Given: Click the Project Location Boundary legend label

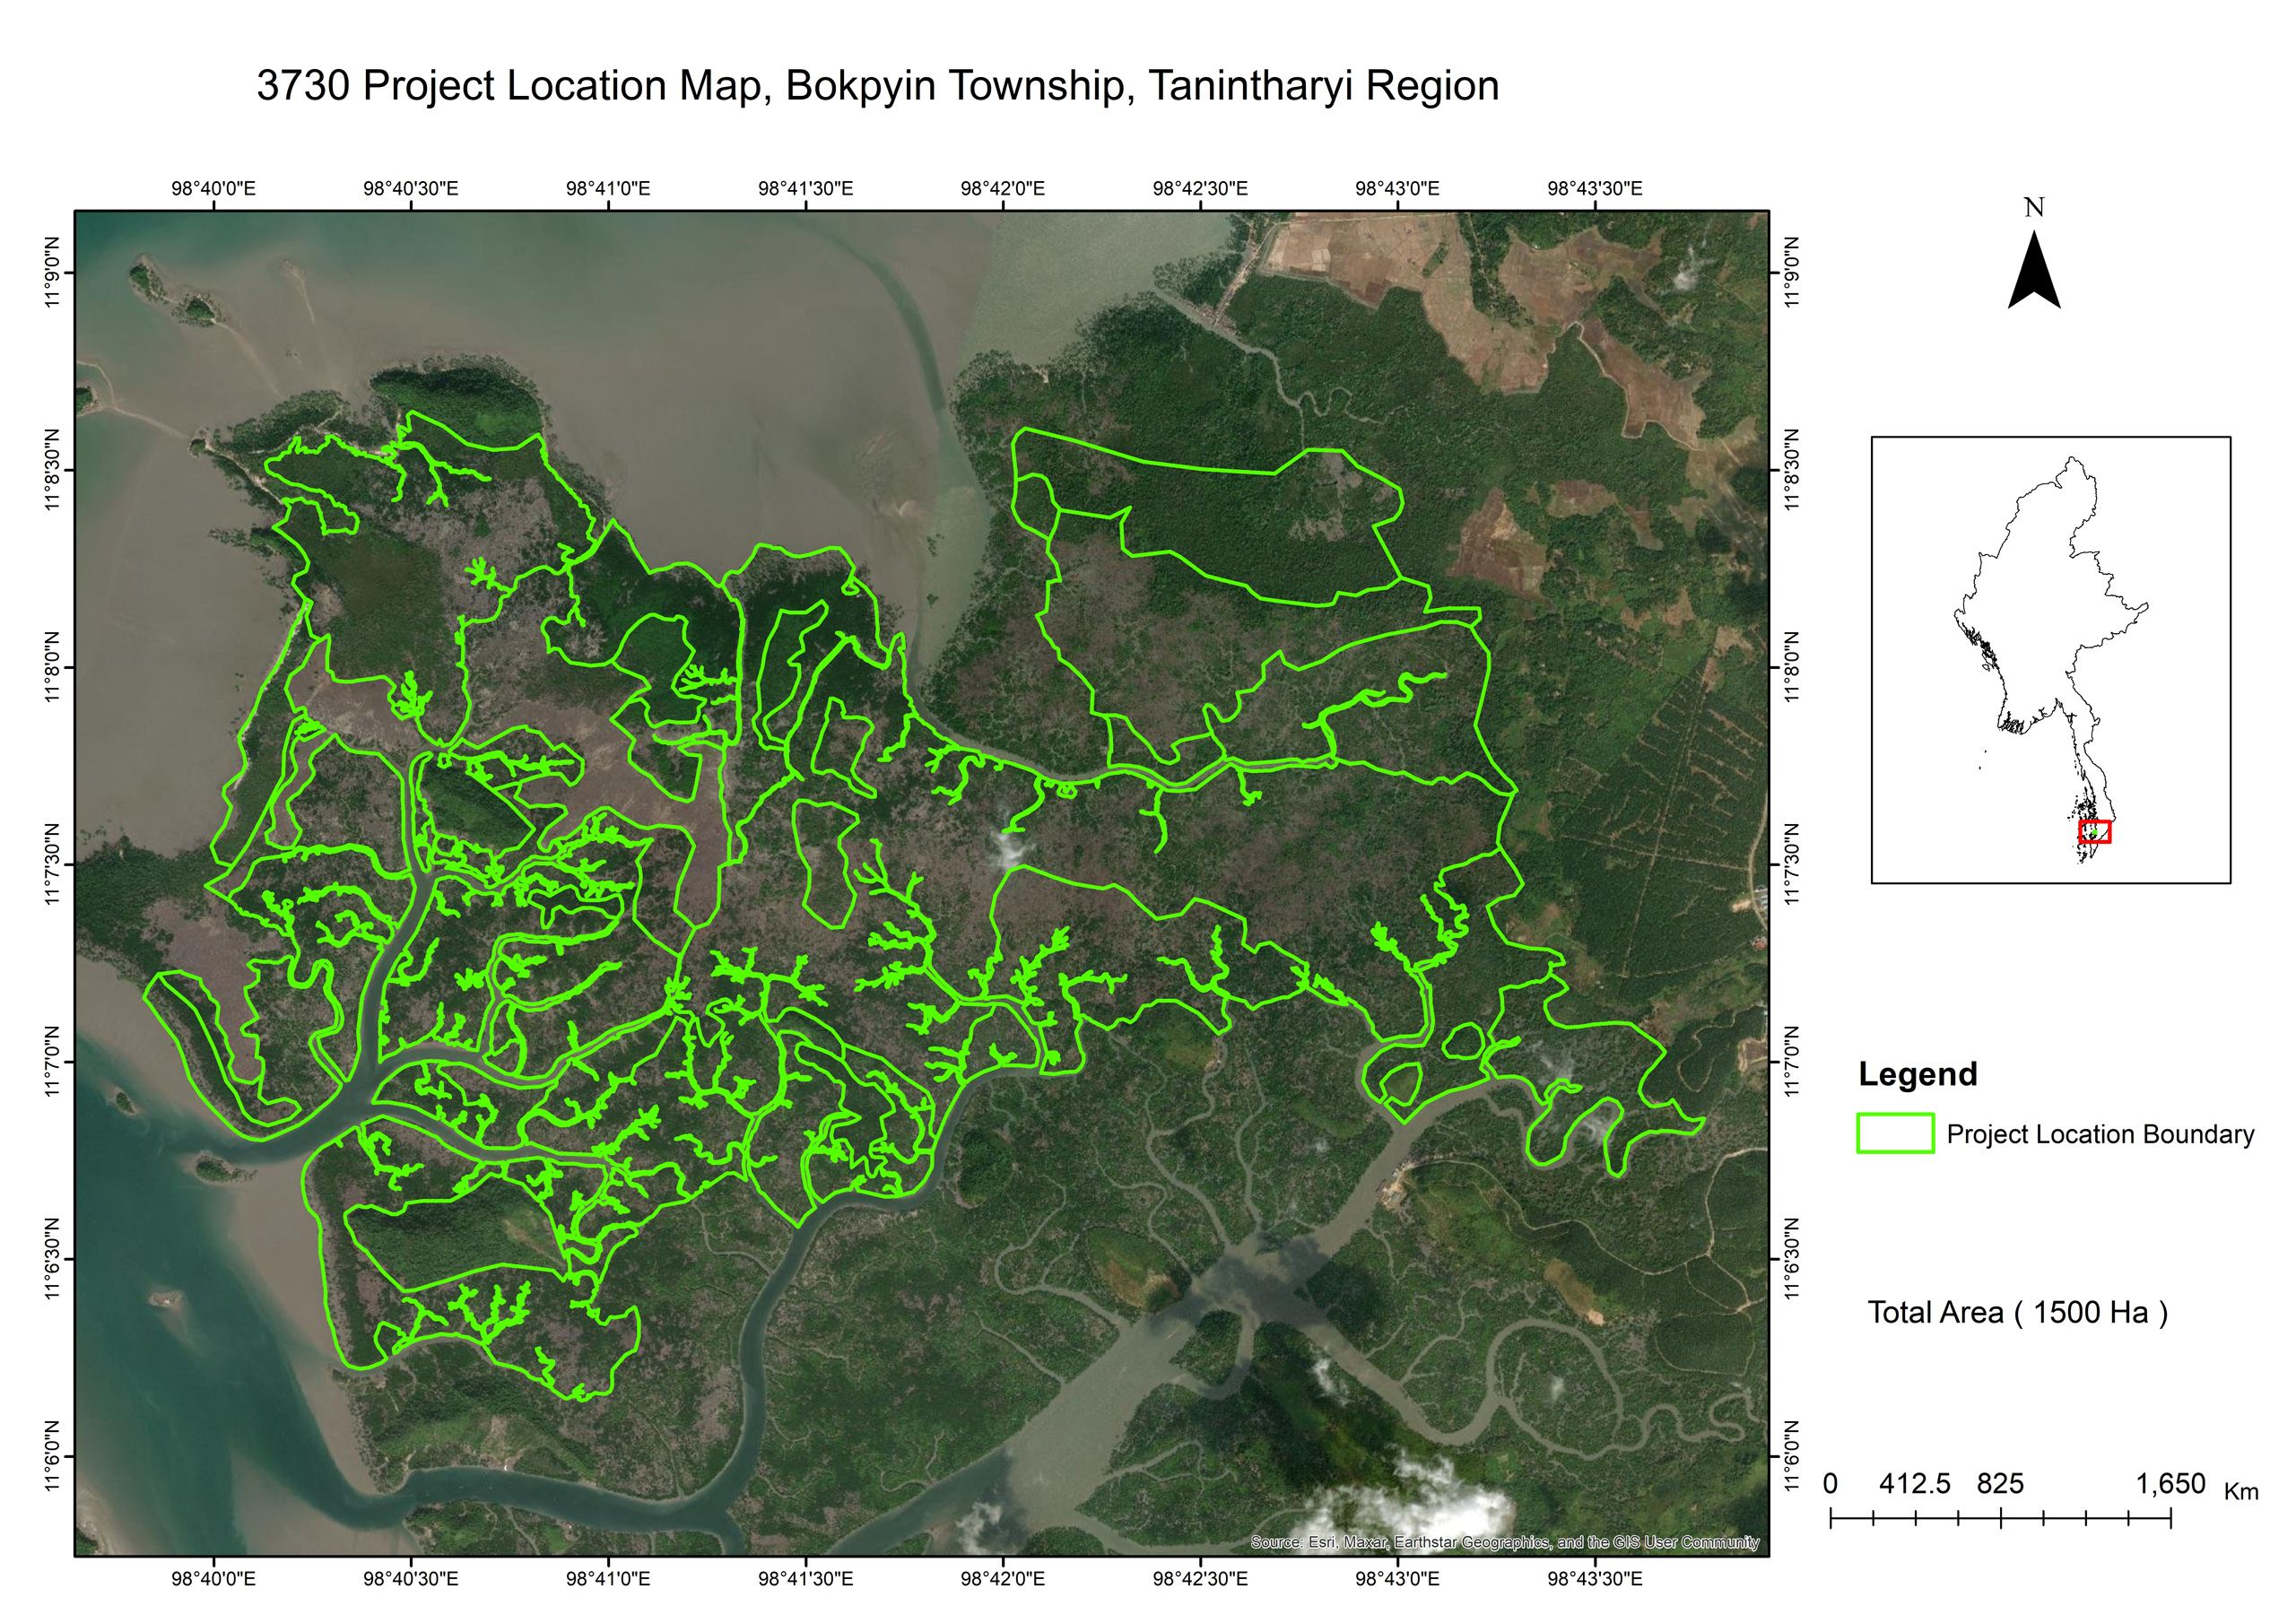Looking at the screenshot, I should point(2100,1134).
